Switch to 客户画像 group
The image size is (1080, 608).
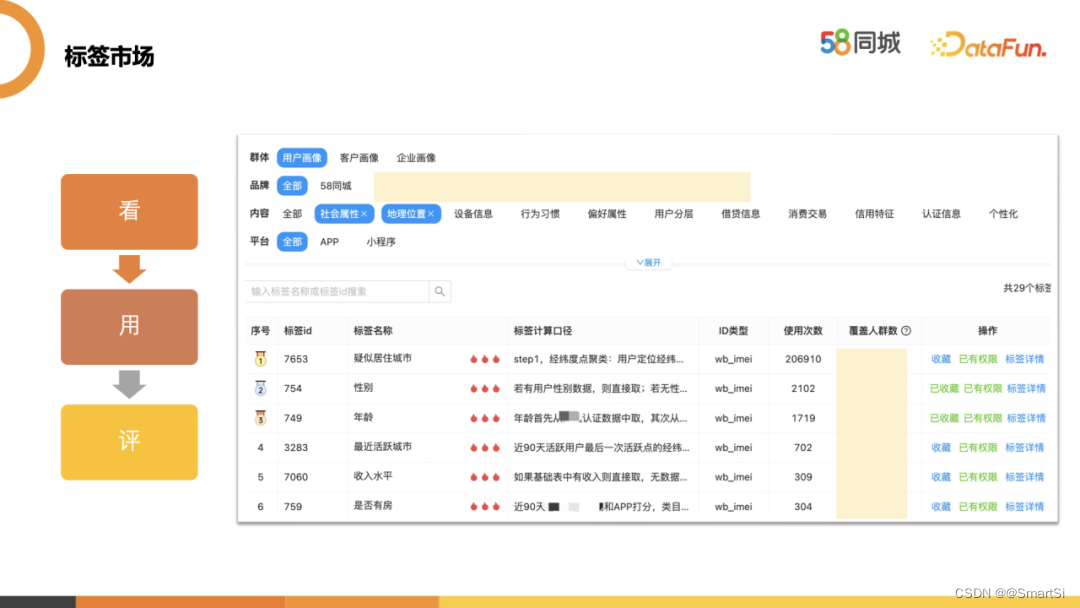pyautogui.click(x=359, y=158)
